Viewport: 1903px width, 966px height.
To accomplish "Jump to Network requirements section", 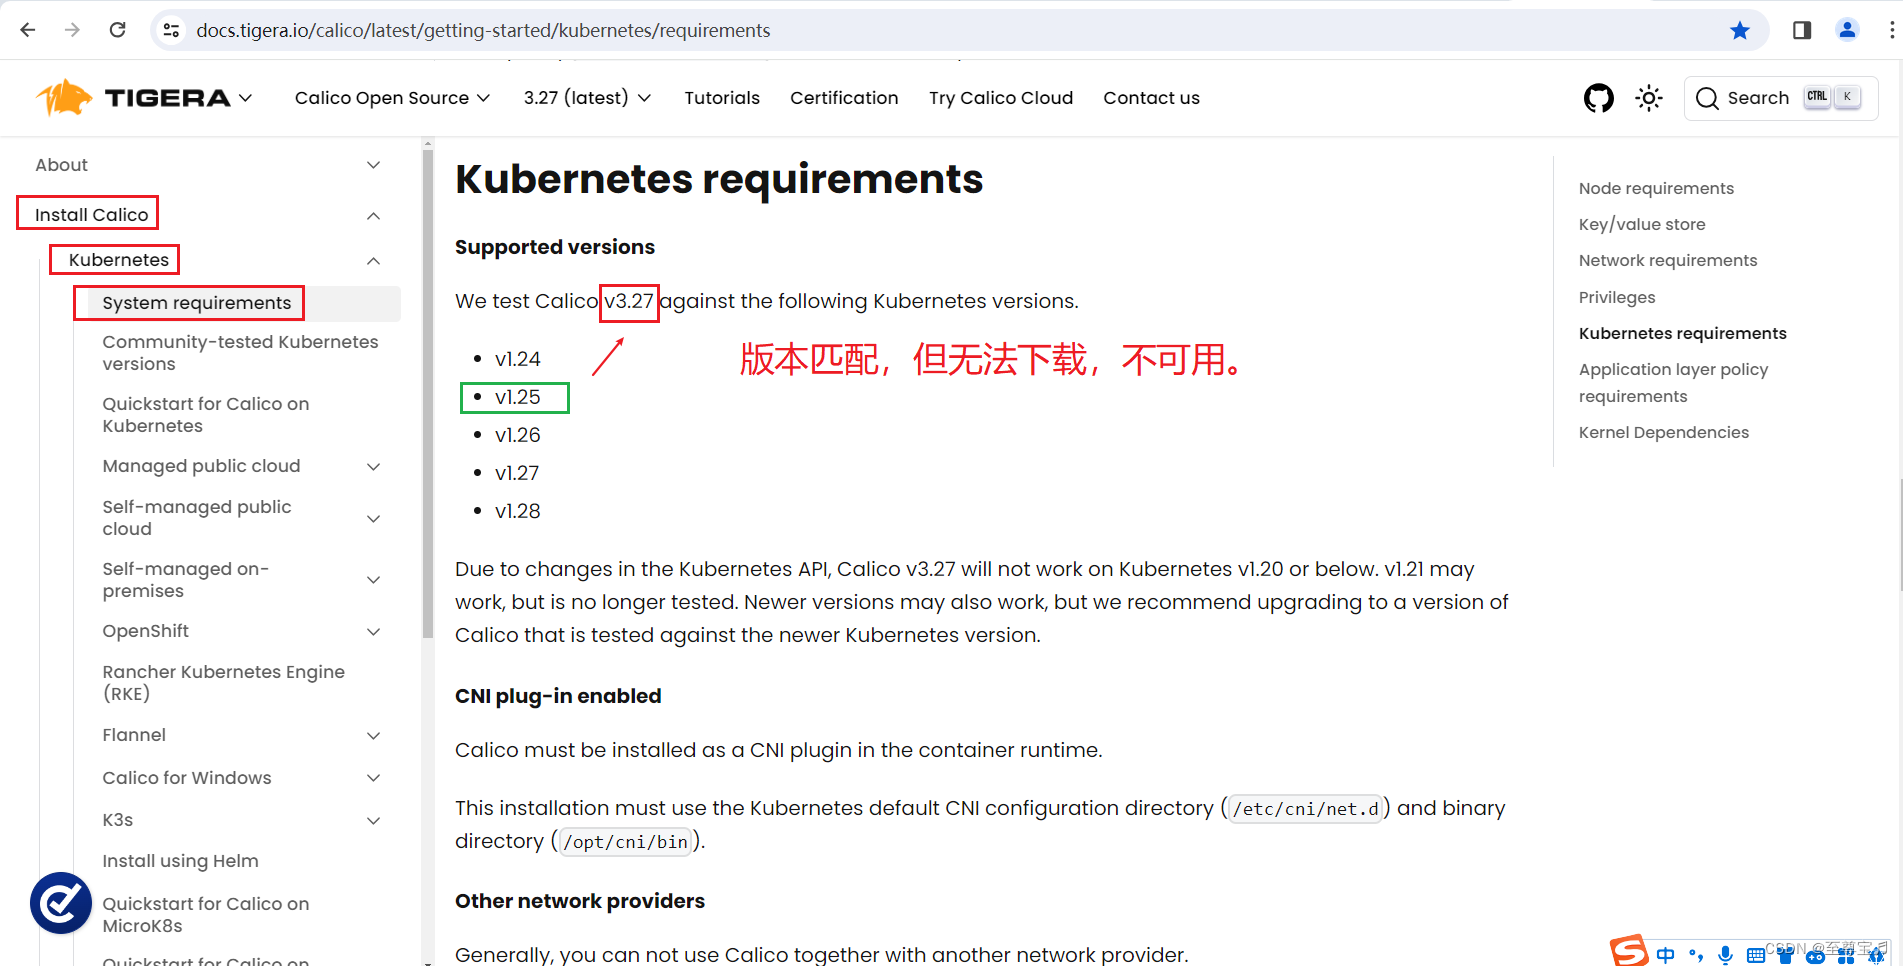I will [x=1668, y=260].
